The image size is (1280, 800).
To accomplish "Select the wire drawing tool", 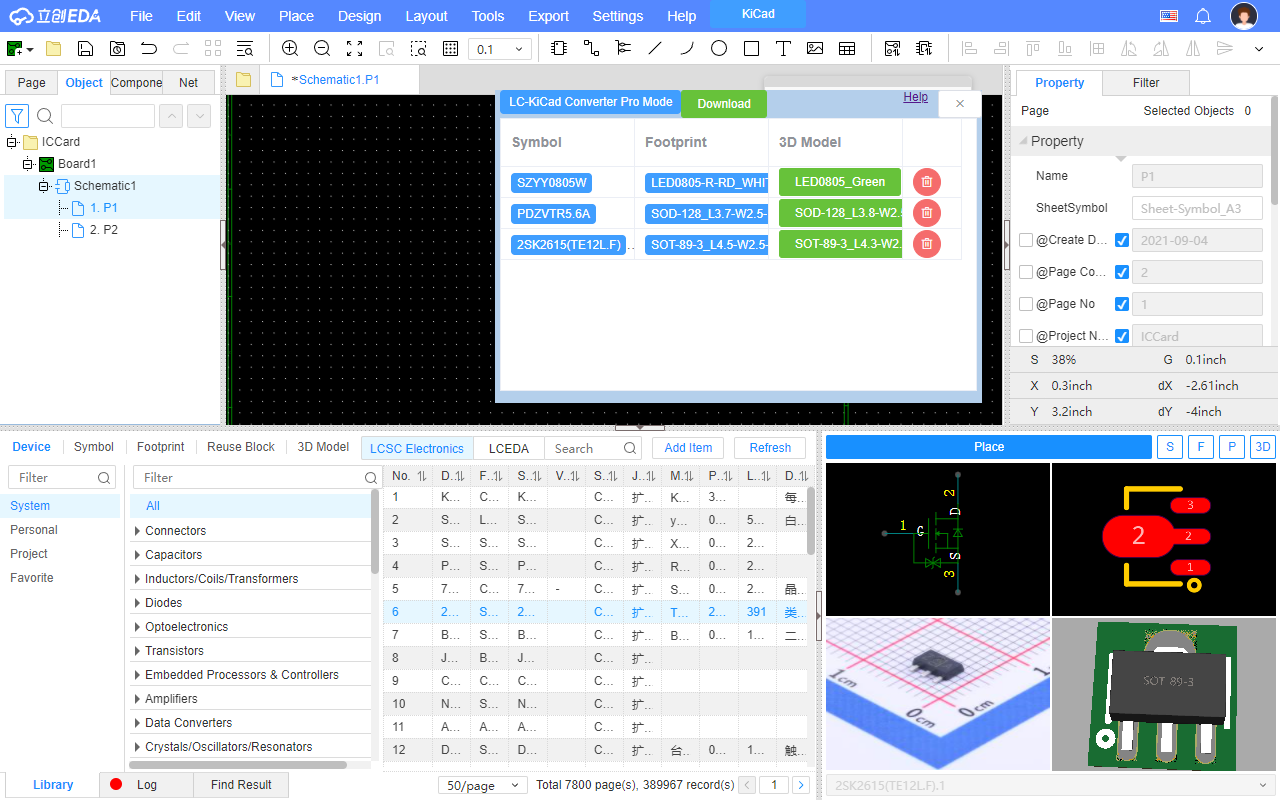I will [x=591, y=48].
